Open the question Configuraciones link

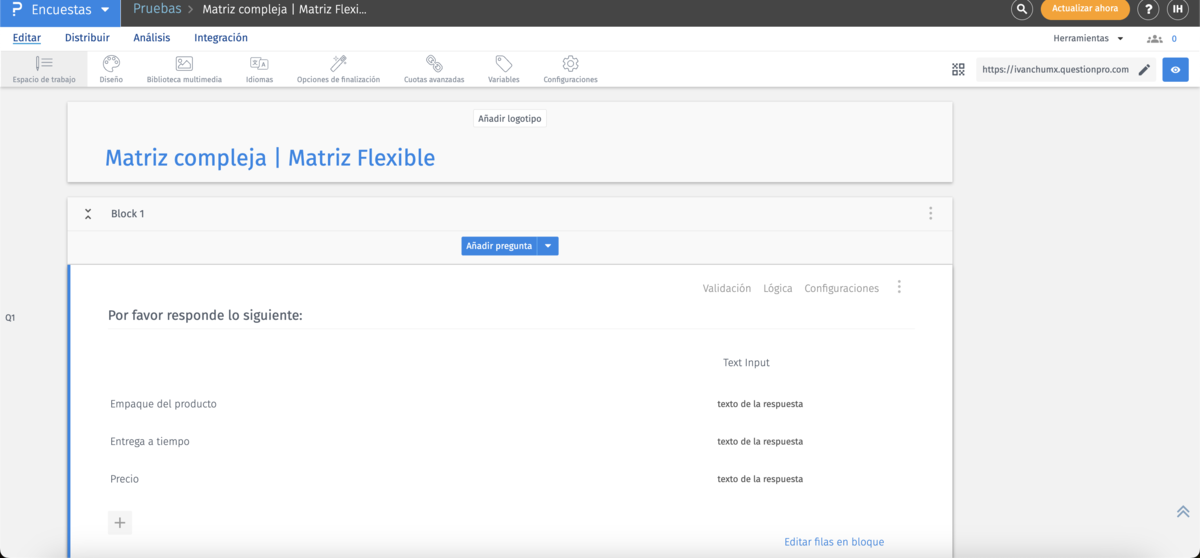tap(842, 288)
